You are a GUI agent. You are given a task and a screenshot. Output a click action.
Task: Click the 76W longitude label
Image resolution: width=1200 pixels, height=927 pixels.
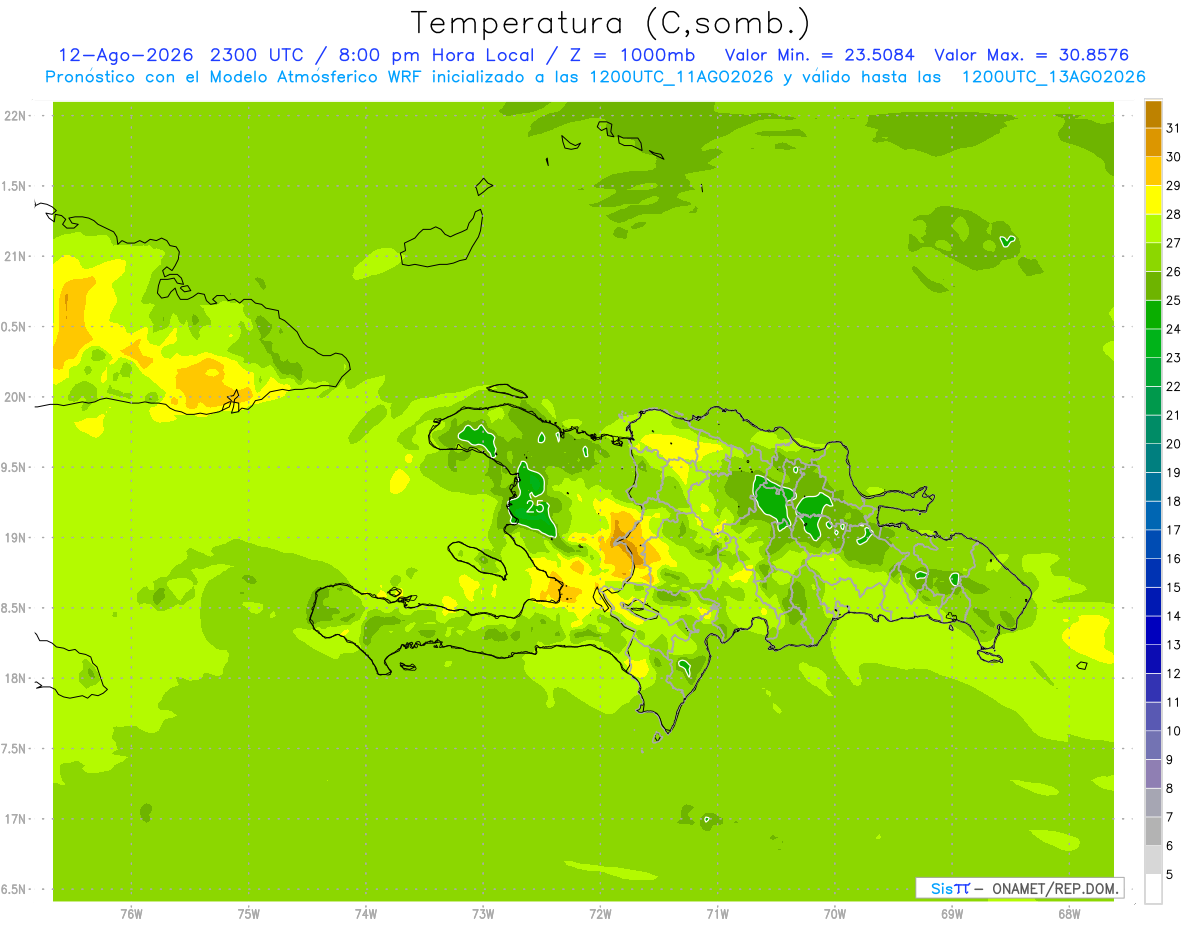pos(131,914)
